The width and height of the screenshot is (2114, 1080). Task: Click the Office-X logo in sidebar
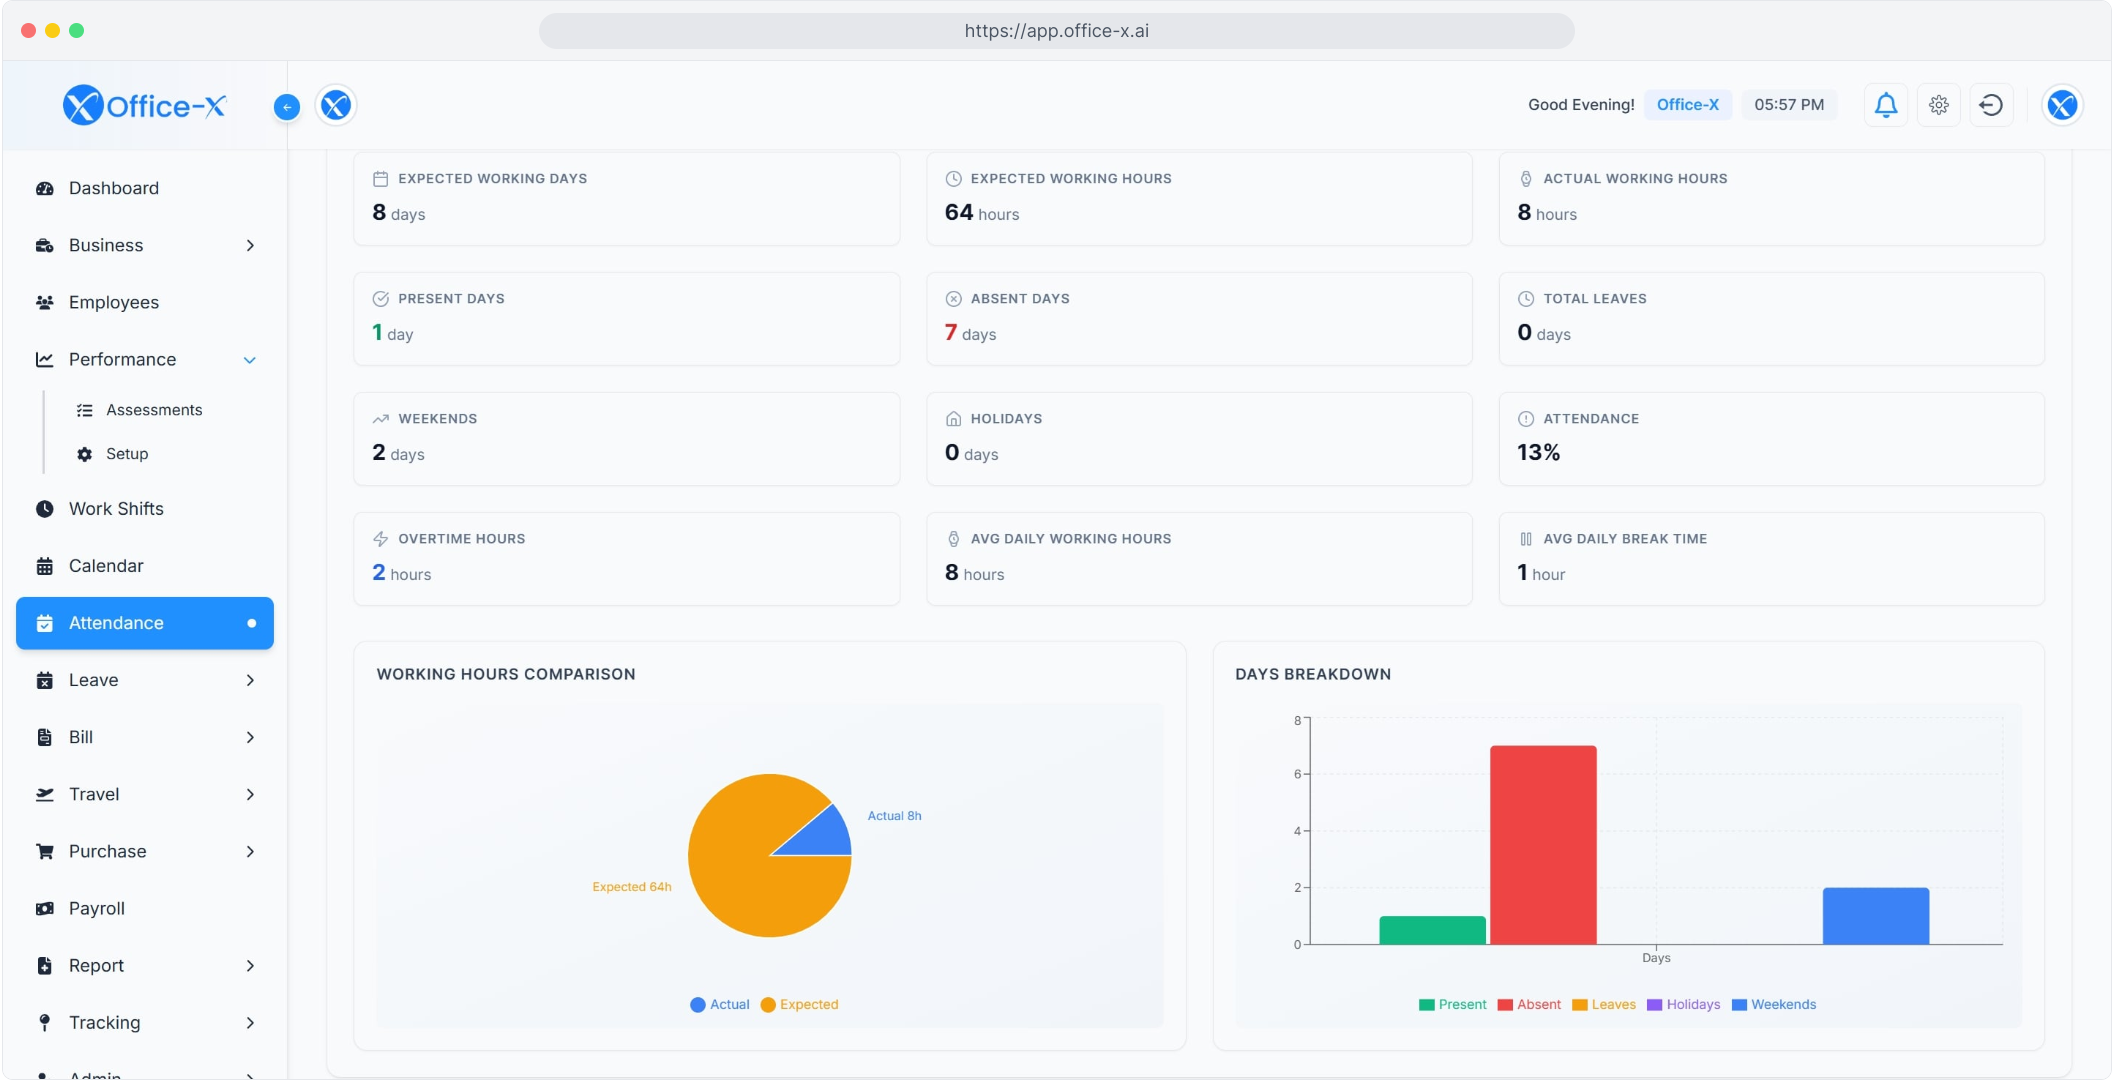145,105
